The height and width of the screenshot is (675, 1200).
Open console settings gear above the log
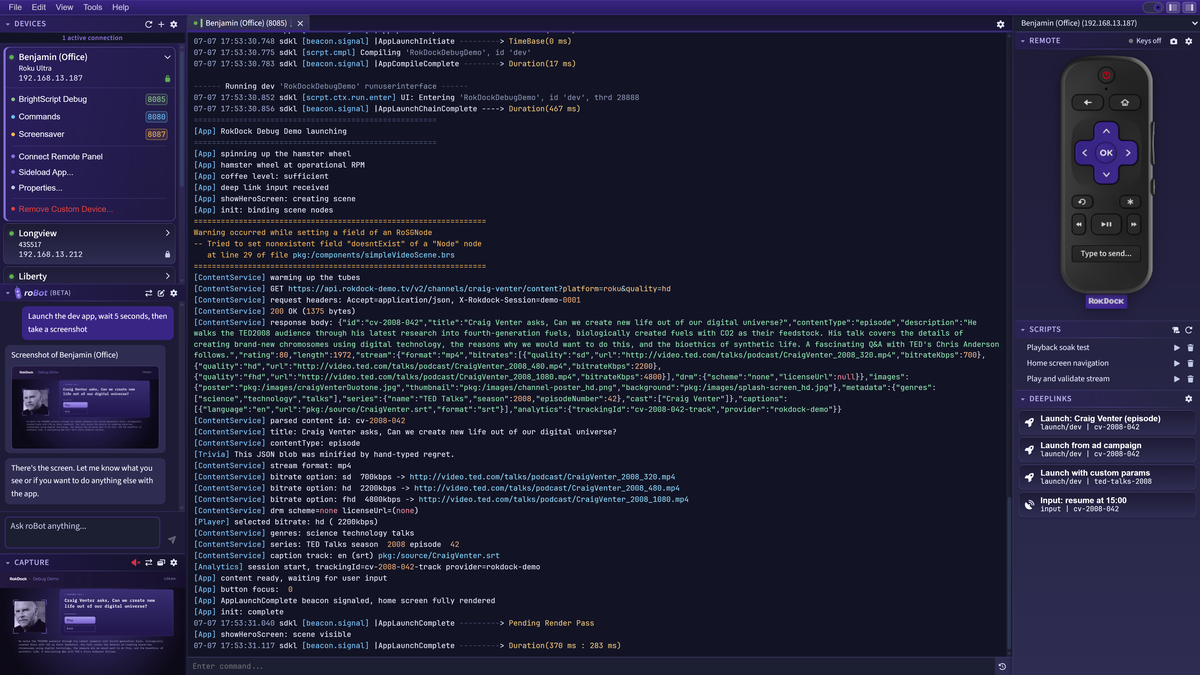tap(1000, 24)
